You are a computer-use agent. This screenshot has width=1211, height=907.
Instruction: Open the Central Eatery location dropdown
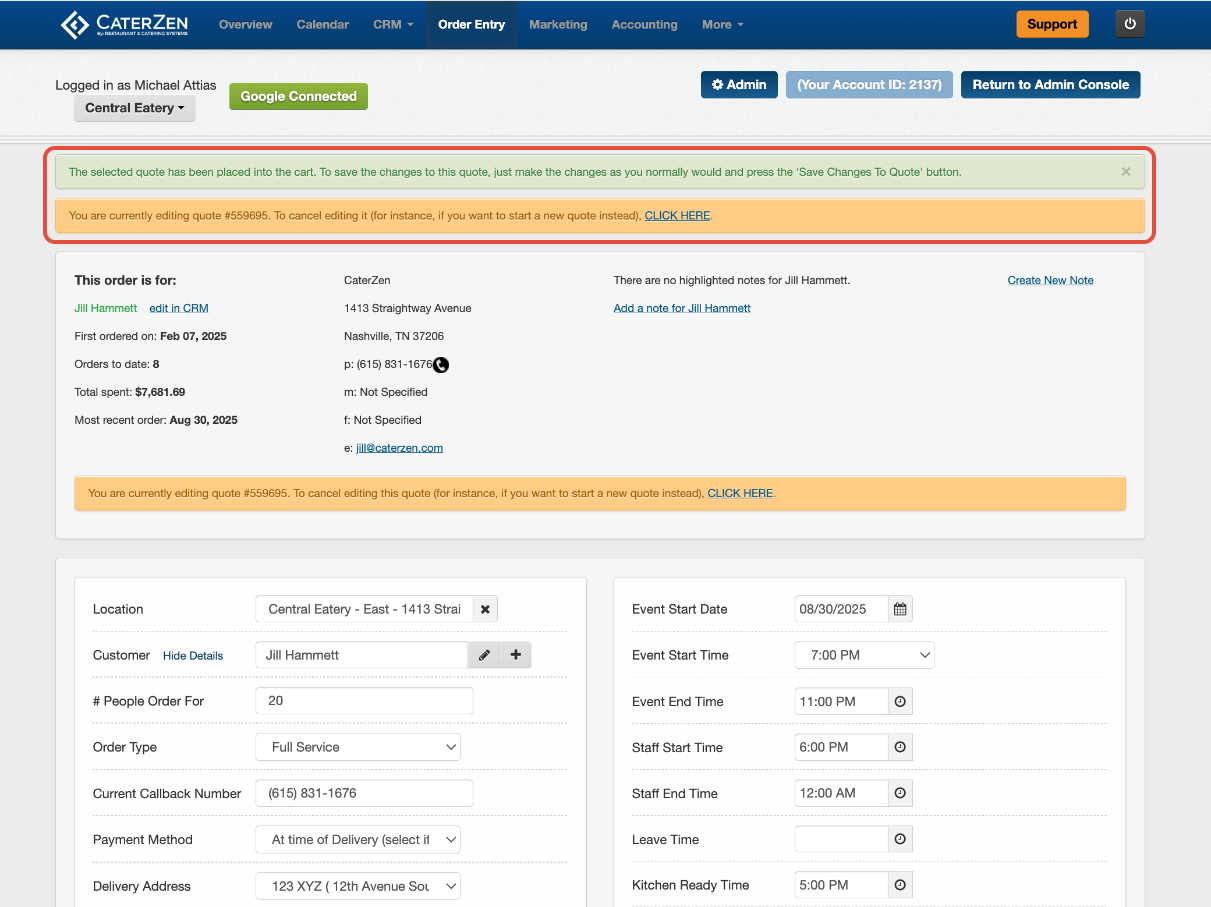[x=135, y=108]
